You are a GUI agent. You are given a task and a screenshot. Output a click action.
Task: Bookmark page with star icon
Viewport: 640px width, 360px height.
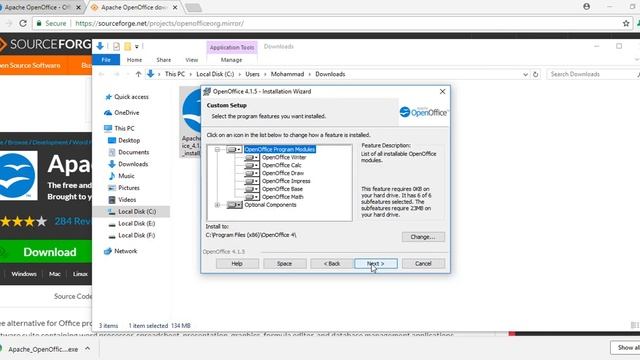point(626,24)
